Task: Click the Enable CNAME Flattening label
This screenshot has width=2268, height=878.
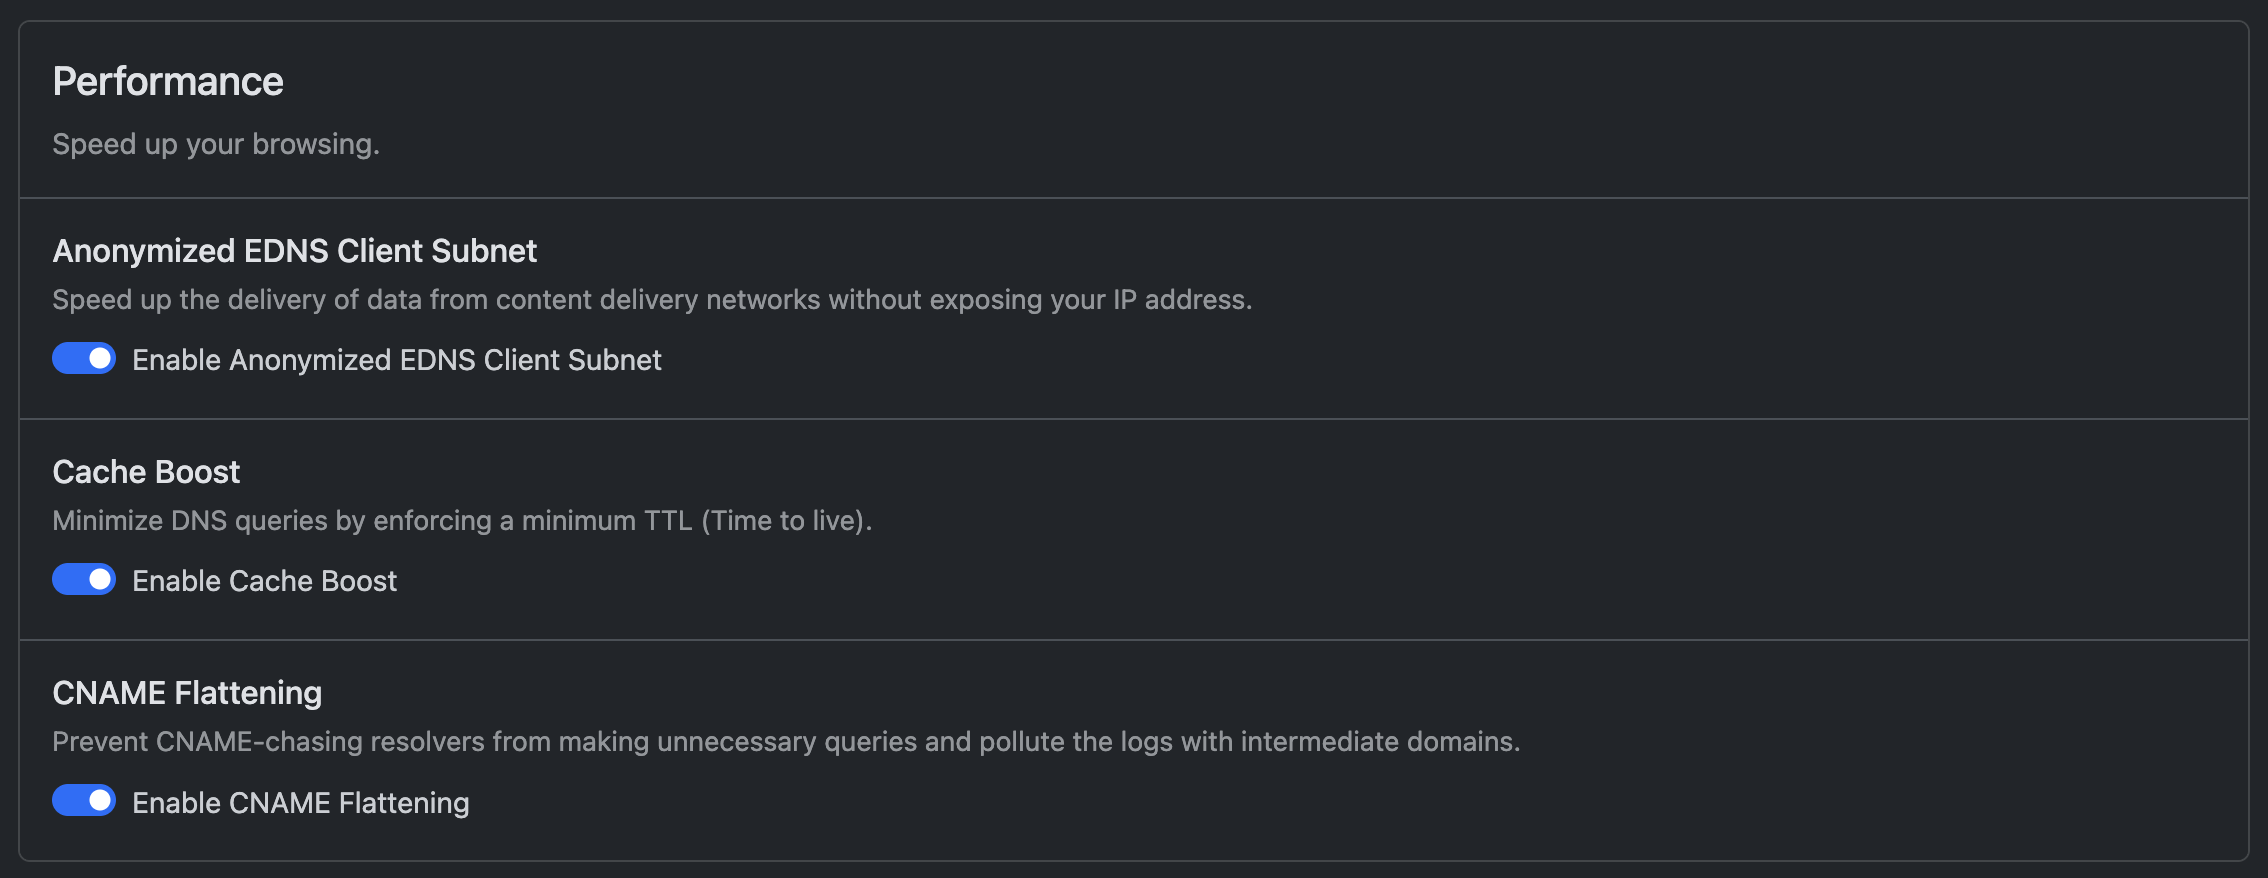Action: (x=301, y=802)
